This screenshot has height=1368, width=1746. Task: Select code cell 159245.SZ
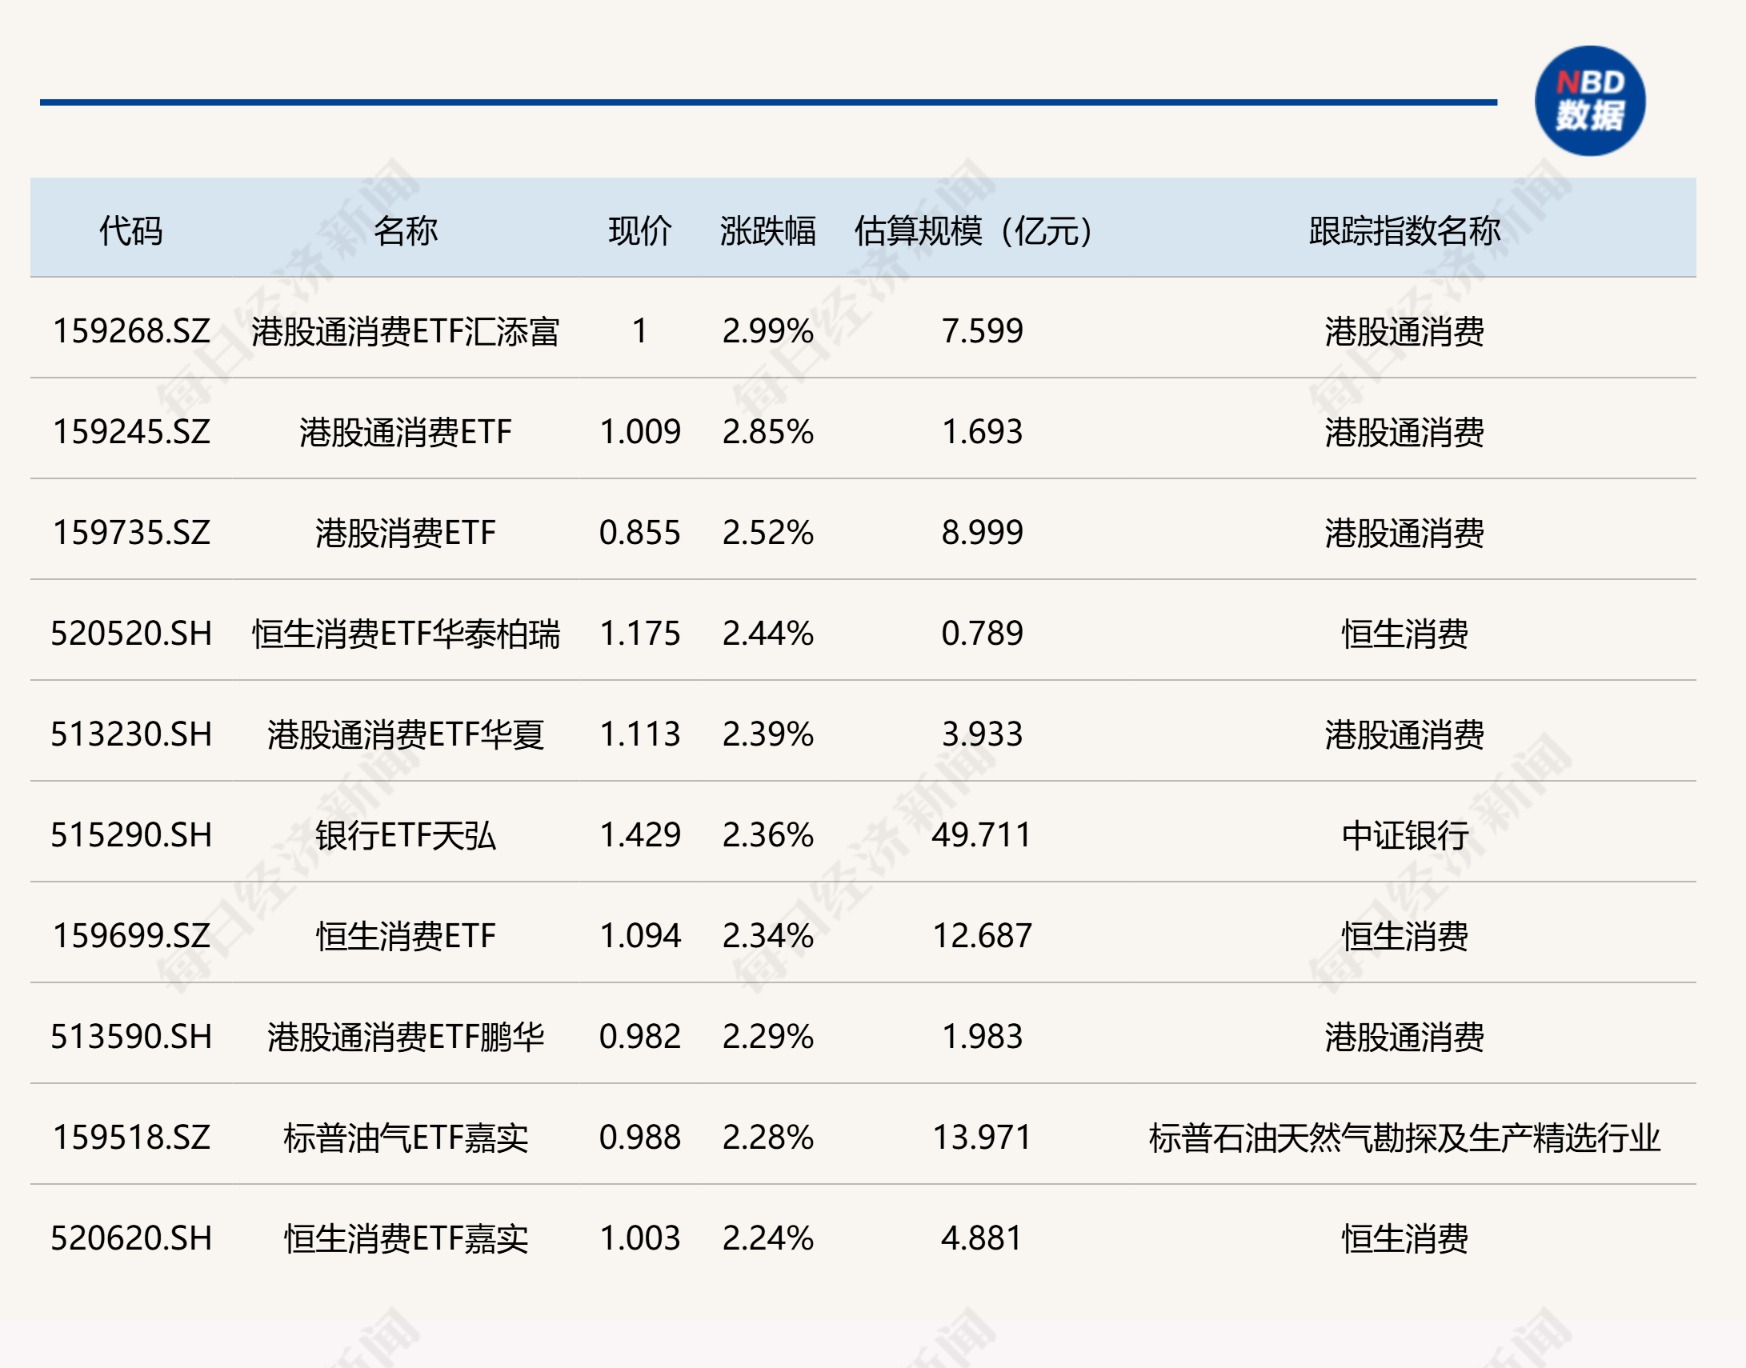pyautogui.click(x=131, y=432)
